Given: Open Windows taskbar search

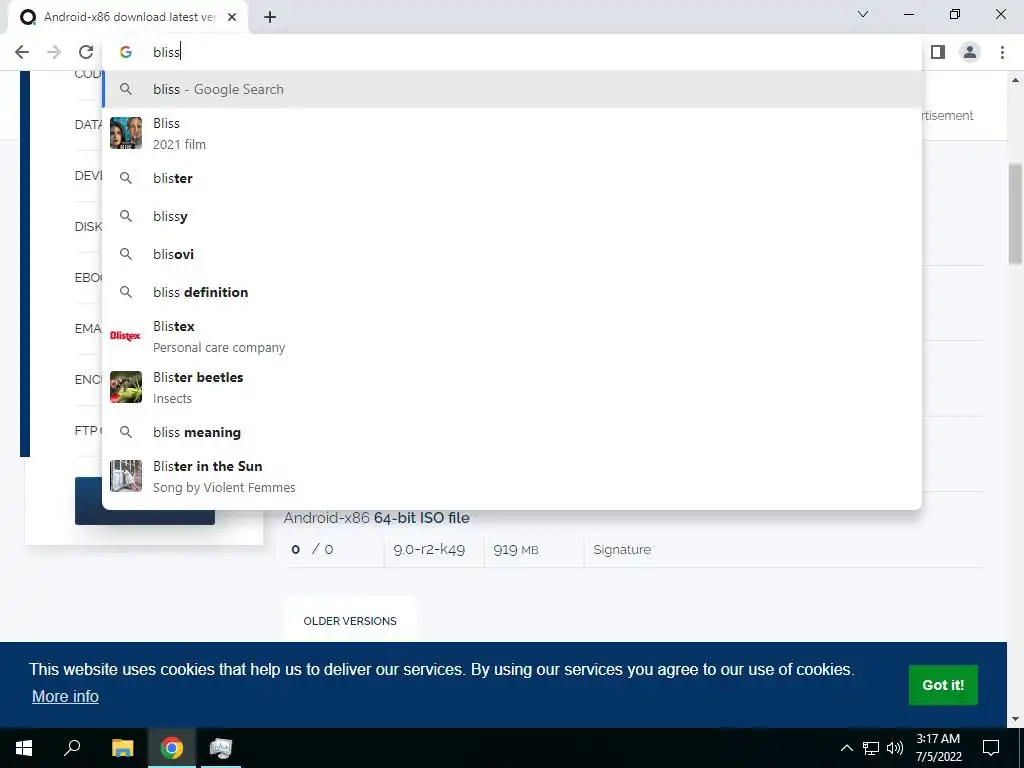Looking at the screenshot, I should (72, 748).
